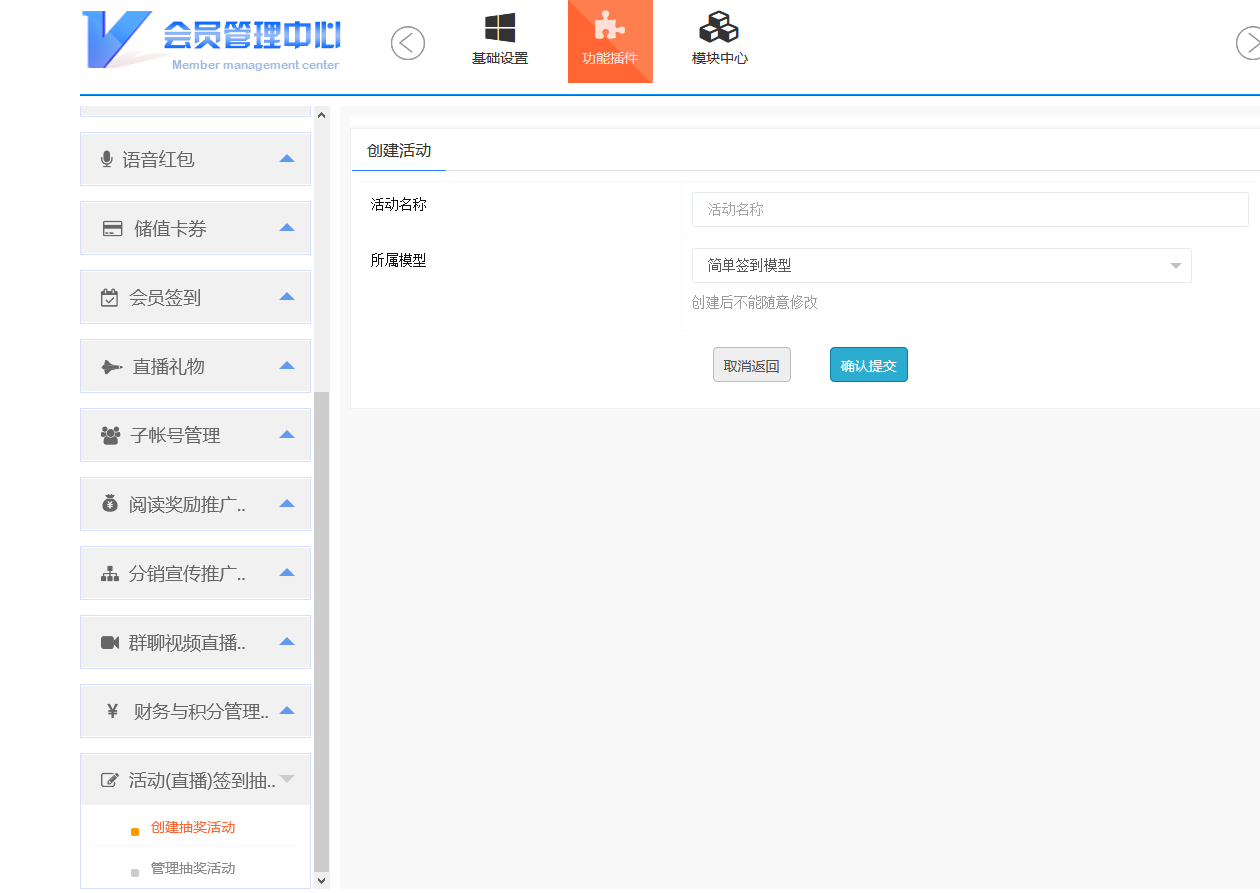Click the sitemap icon for 分销宣传推广

tap(110, 574)
